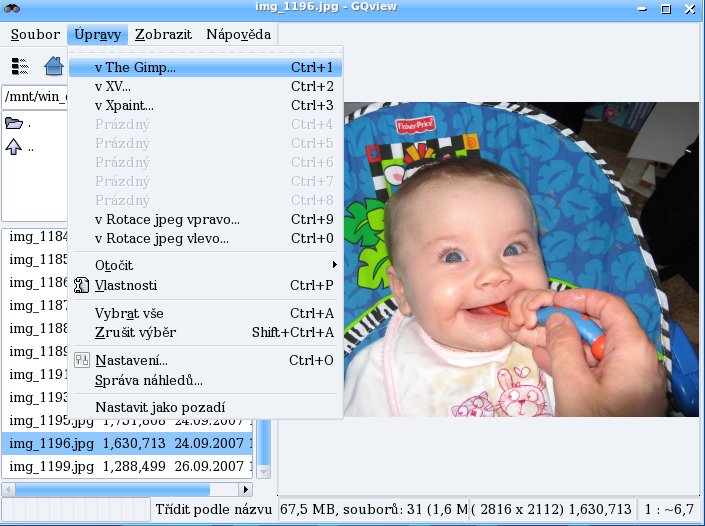The height and width of the screenshot is (526, 705).
Task: Click the Vlastnosti properties icon in menu
Action: pyautogui.click(x=81, y=285)
